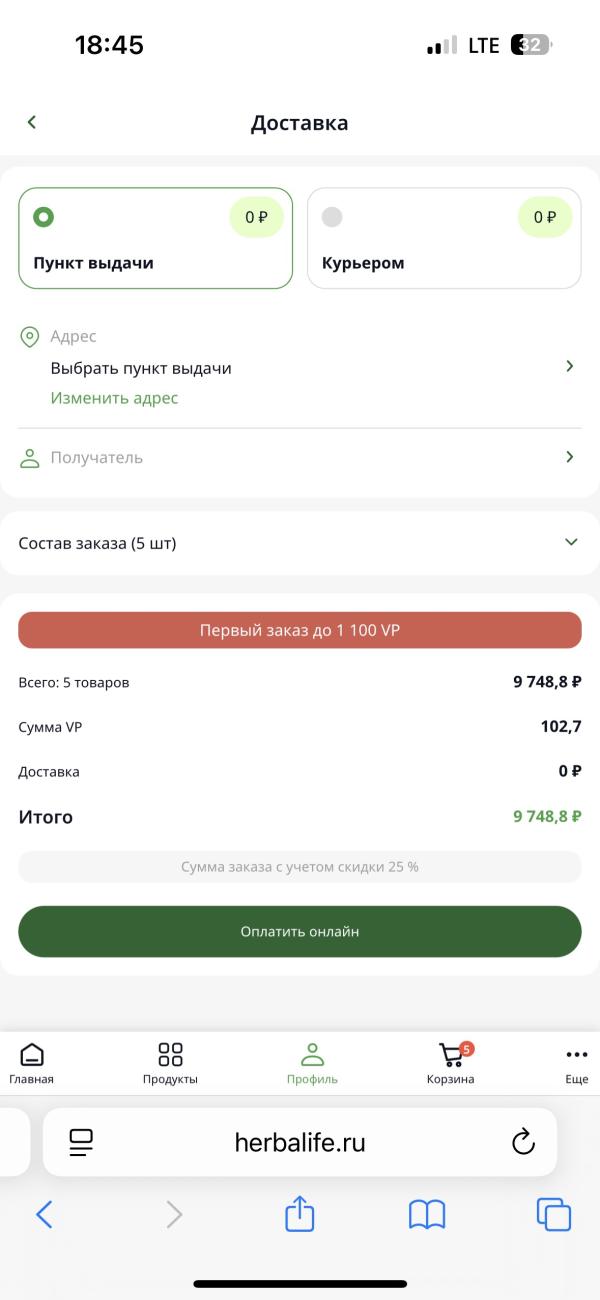Open Safari bookmarks book icon
The image size is (600, 1300).
coord(427,1214)
